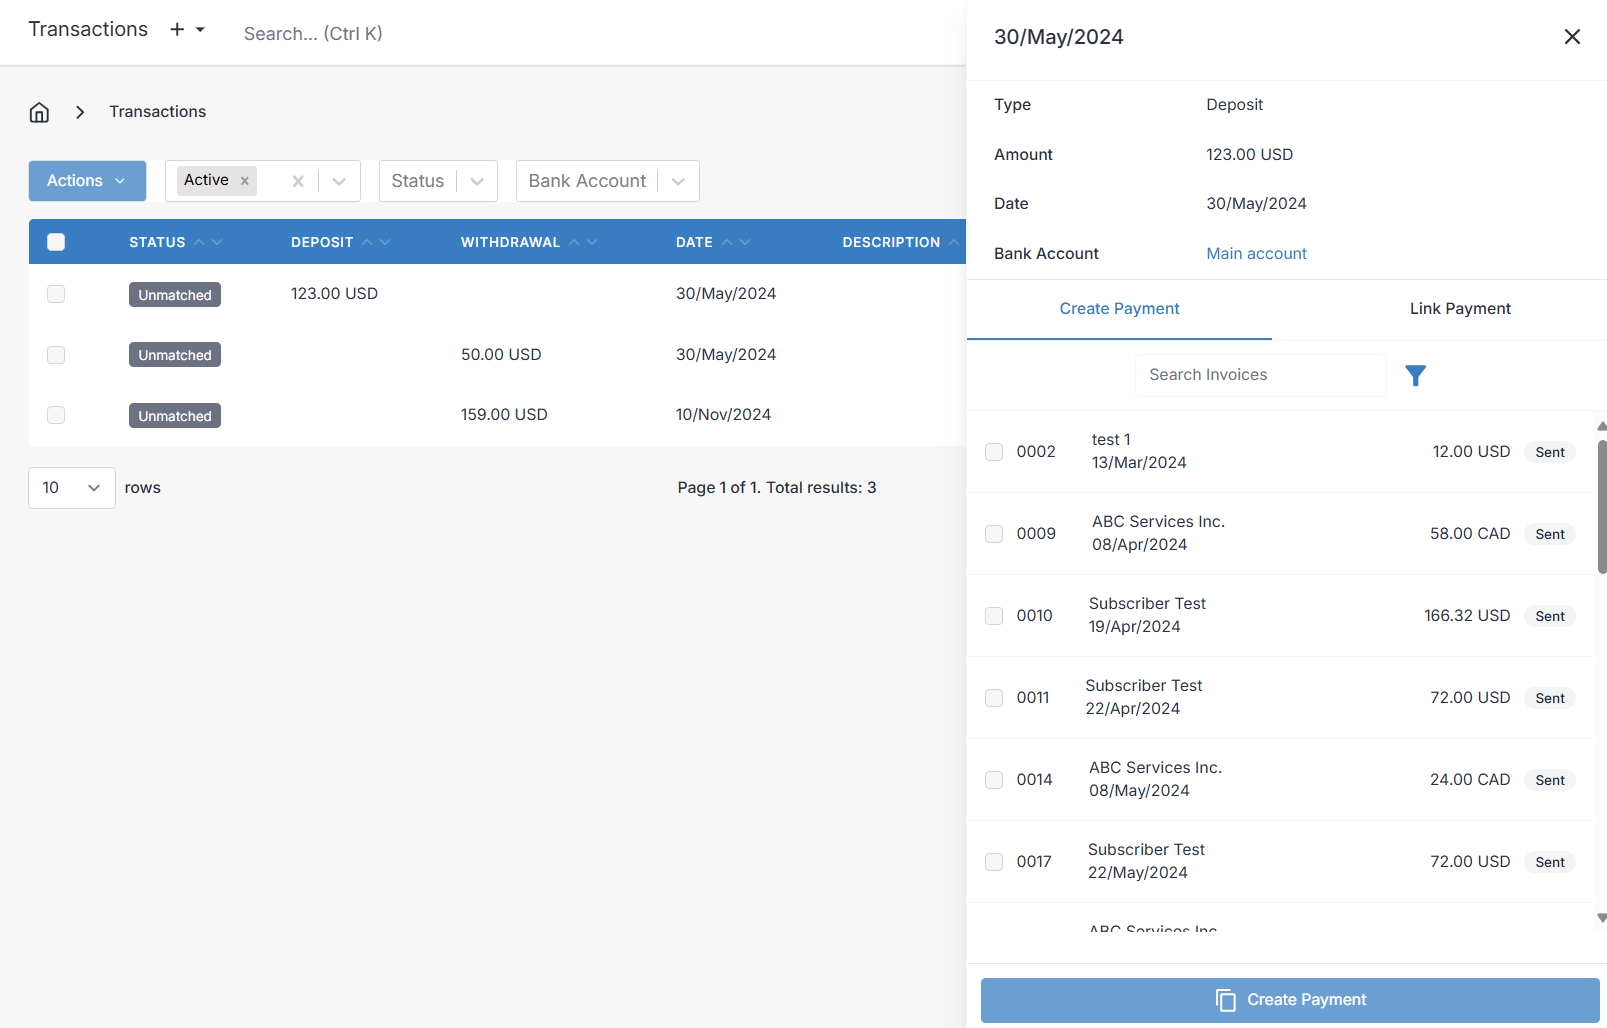Focus the Search Invoices field
This screenshot has height=1028, width=1607.
[1260, 375]
